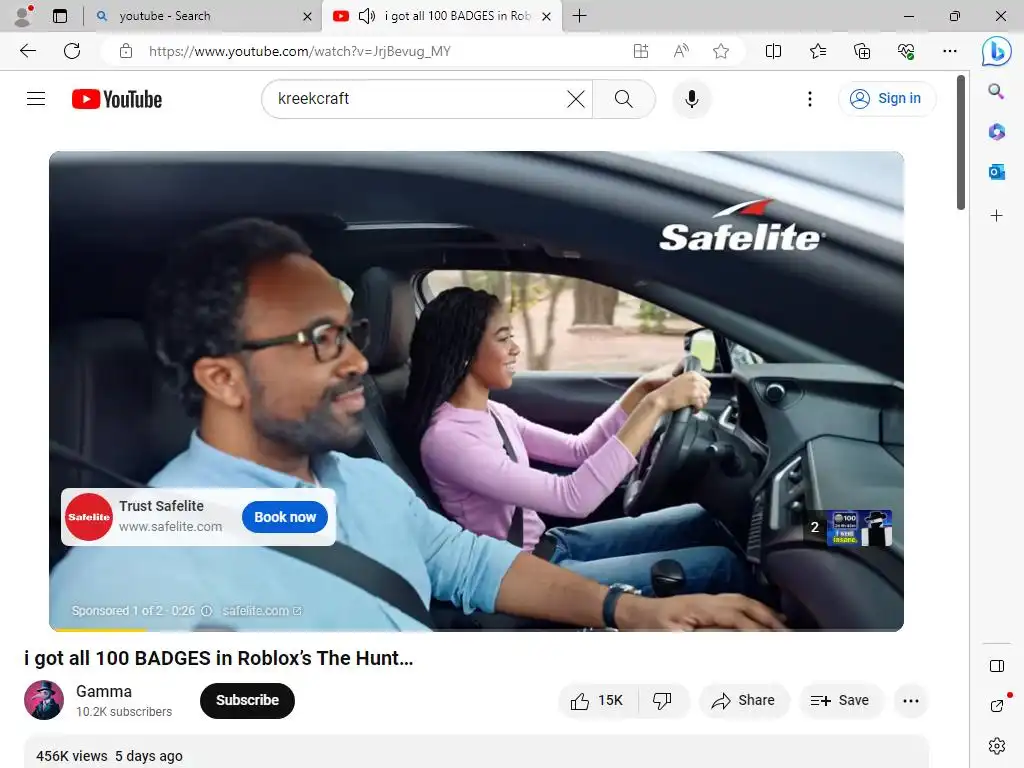The width and height of the screenshot is (1024, 768).
Task: Go to YouTube home via logo
Action: pos(117,99)
